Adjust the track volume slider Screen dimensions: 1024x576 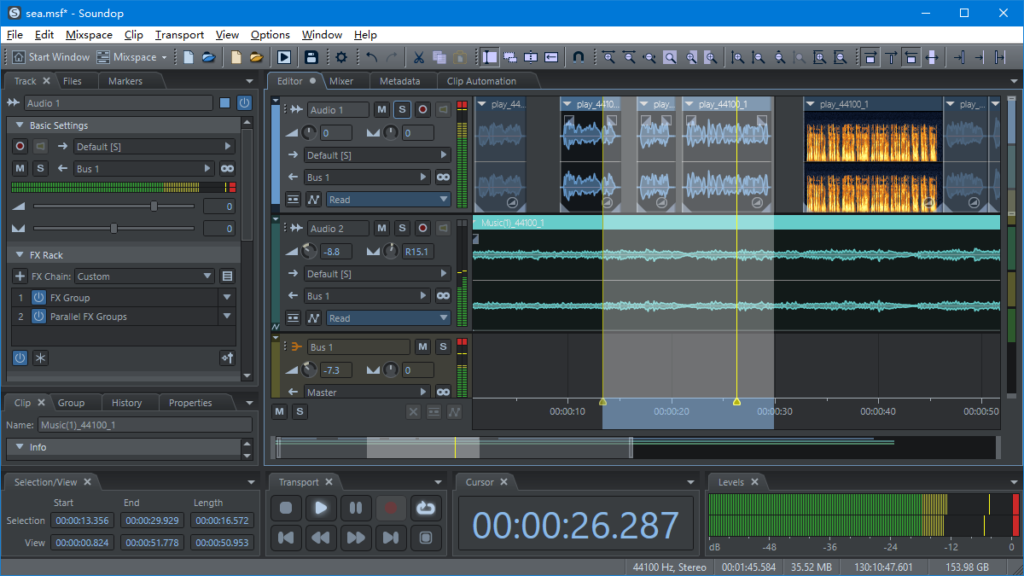(x=154, y=206)
